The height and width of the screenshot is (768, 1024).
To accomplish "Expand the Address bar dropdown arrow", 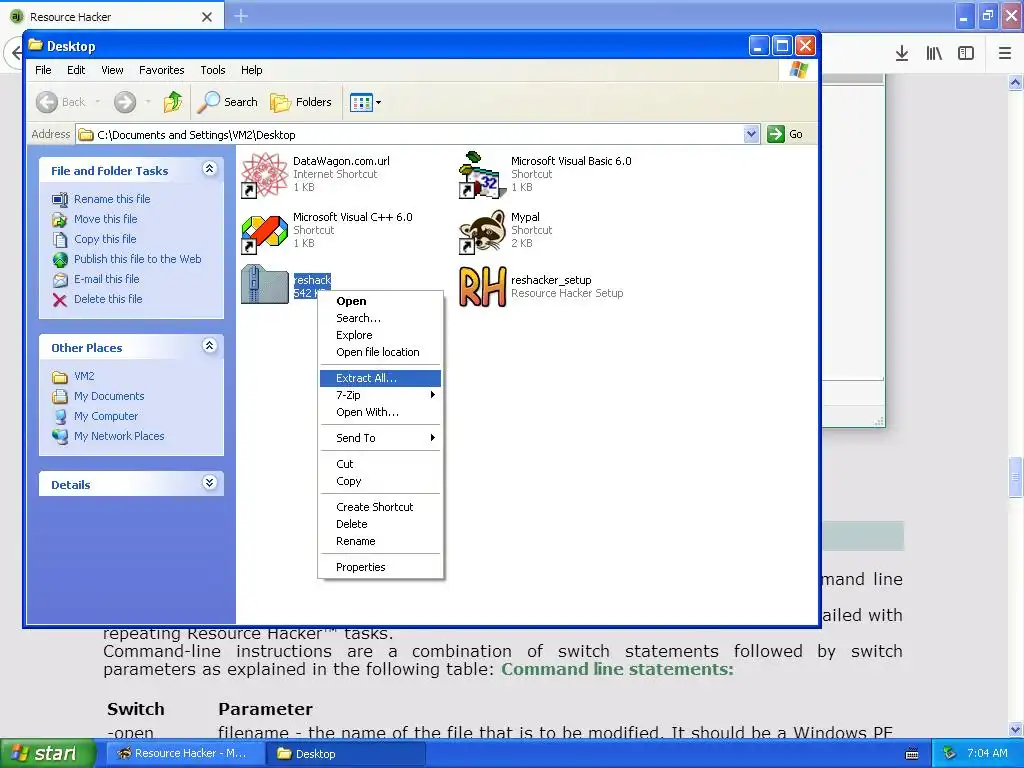I will (751, 135).
